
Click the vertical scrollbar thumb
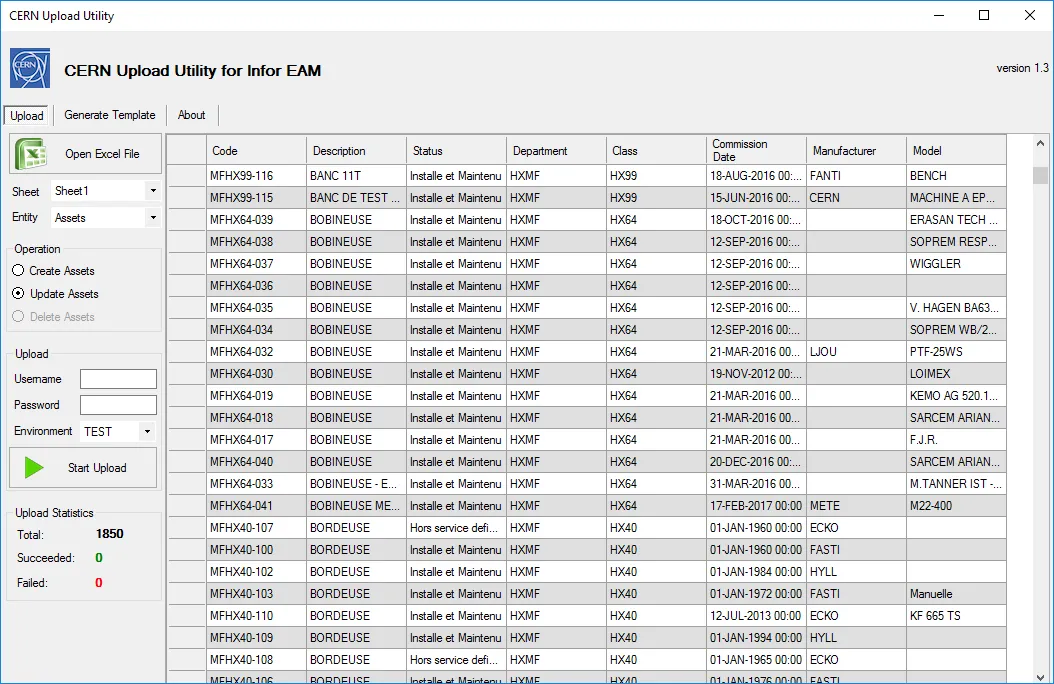coord(1041,175)
